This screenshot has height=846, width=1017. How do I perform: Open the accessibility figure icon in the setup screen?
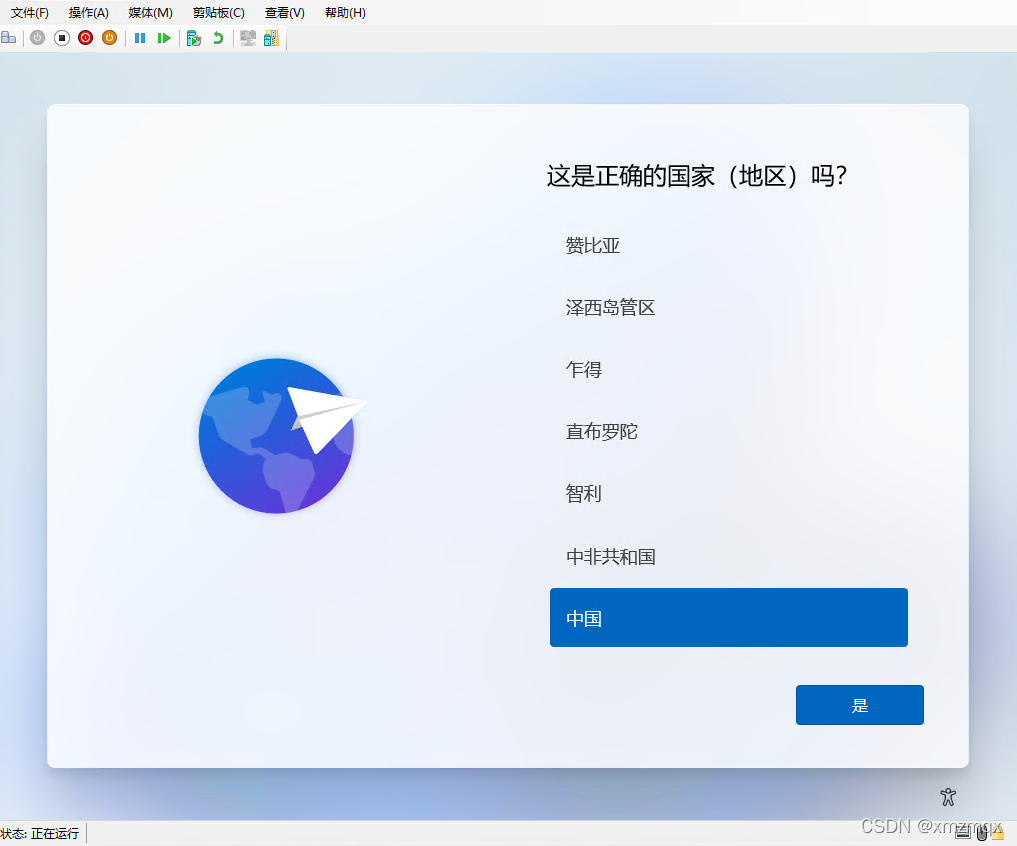click(x=948, y=797)
